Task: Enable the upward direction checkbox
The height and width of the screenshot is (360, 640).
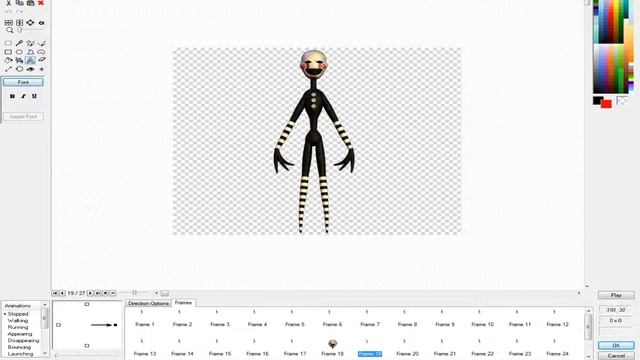Action: [87, 304]
